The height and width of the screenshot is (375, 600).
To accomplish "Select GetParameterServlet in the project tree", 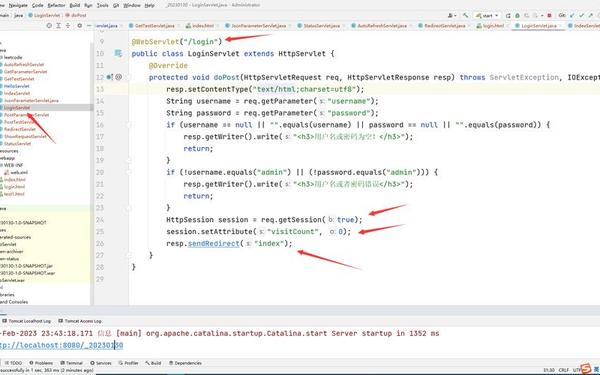I will [25, 72].
